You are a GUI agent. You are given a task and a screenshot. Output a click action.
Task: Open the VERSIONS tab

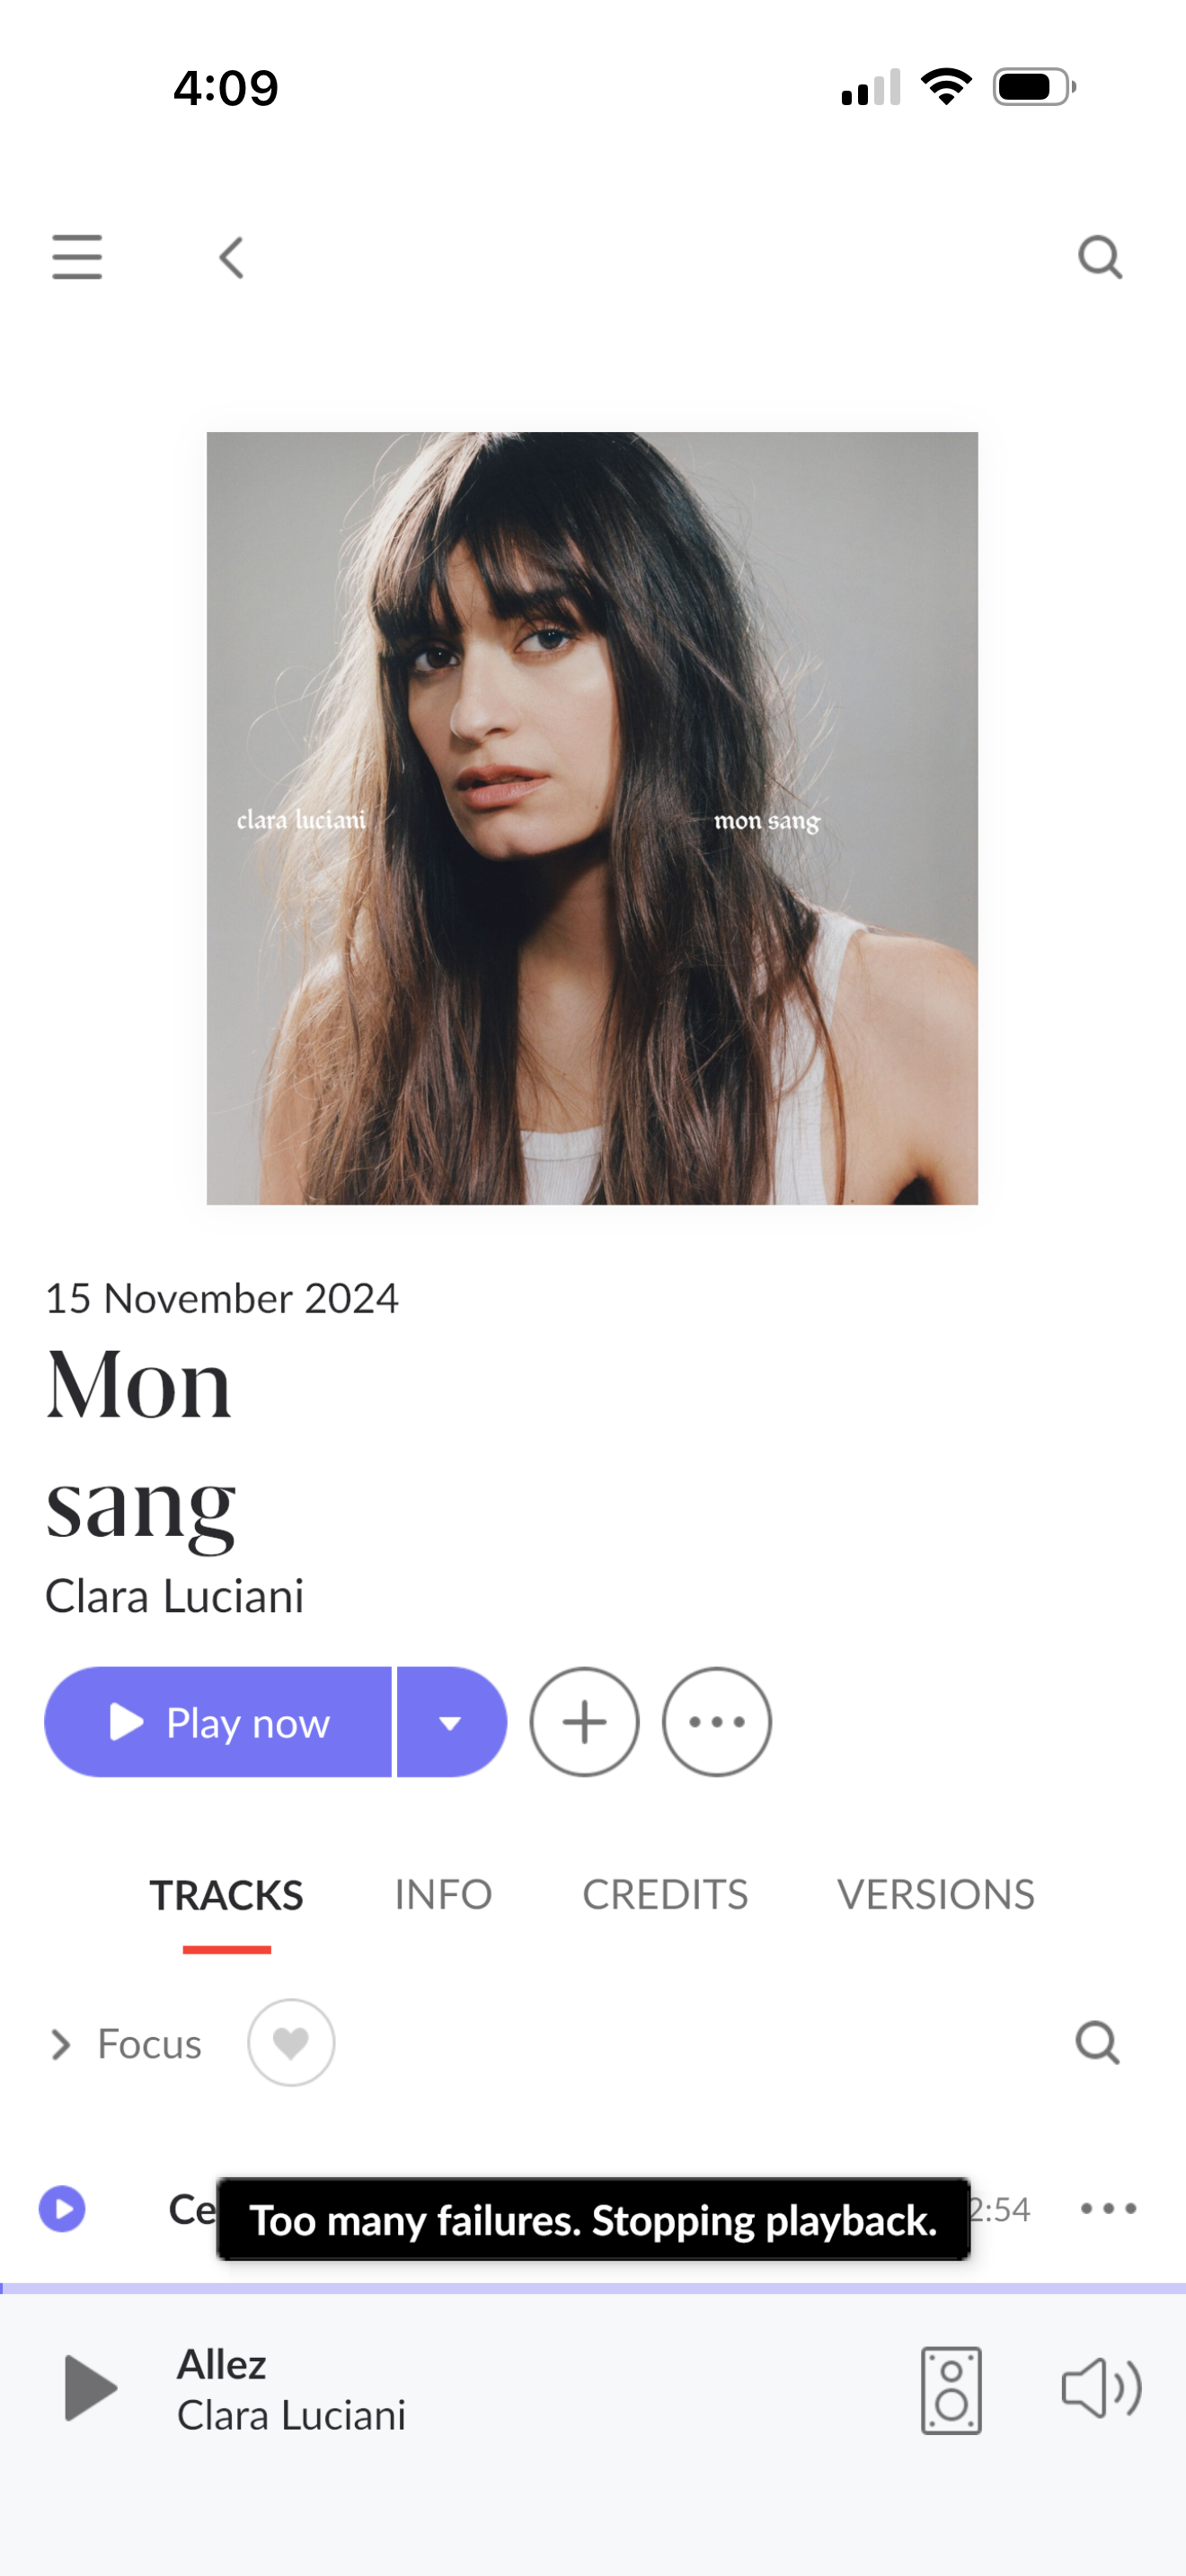[x=936, y=1895]
